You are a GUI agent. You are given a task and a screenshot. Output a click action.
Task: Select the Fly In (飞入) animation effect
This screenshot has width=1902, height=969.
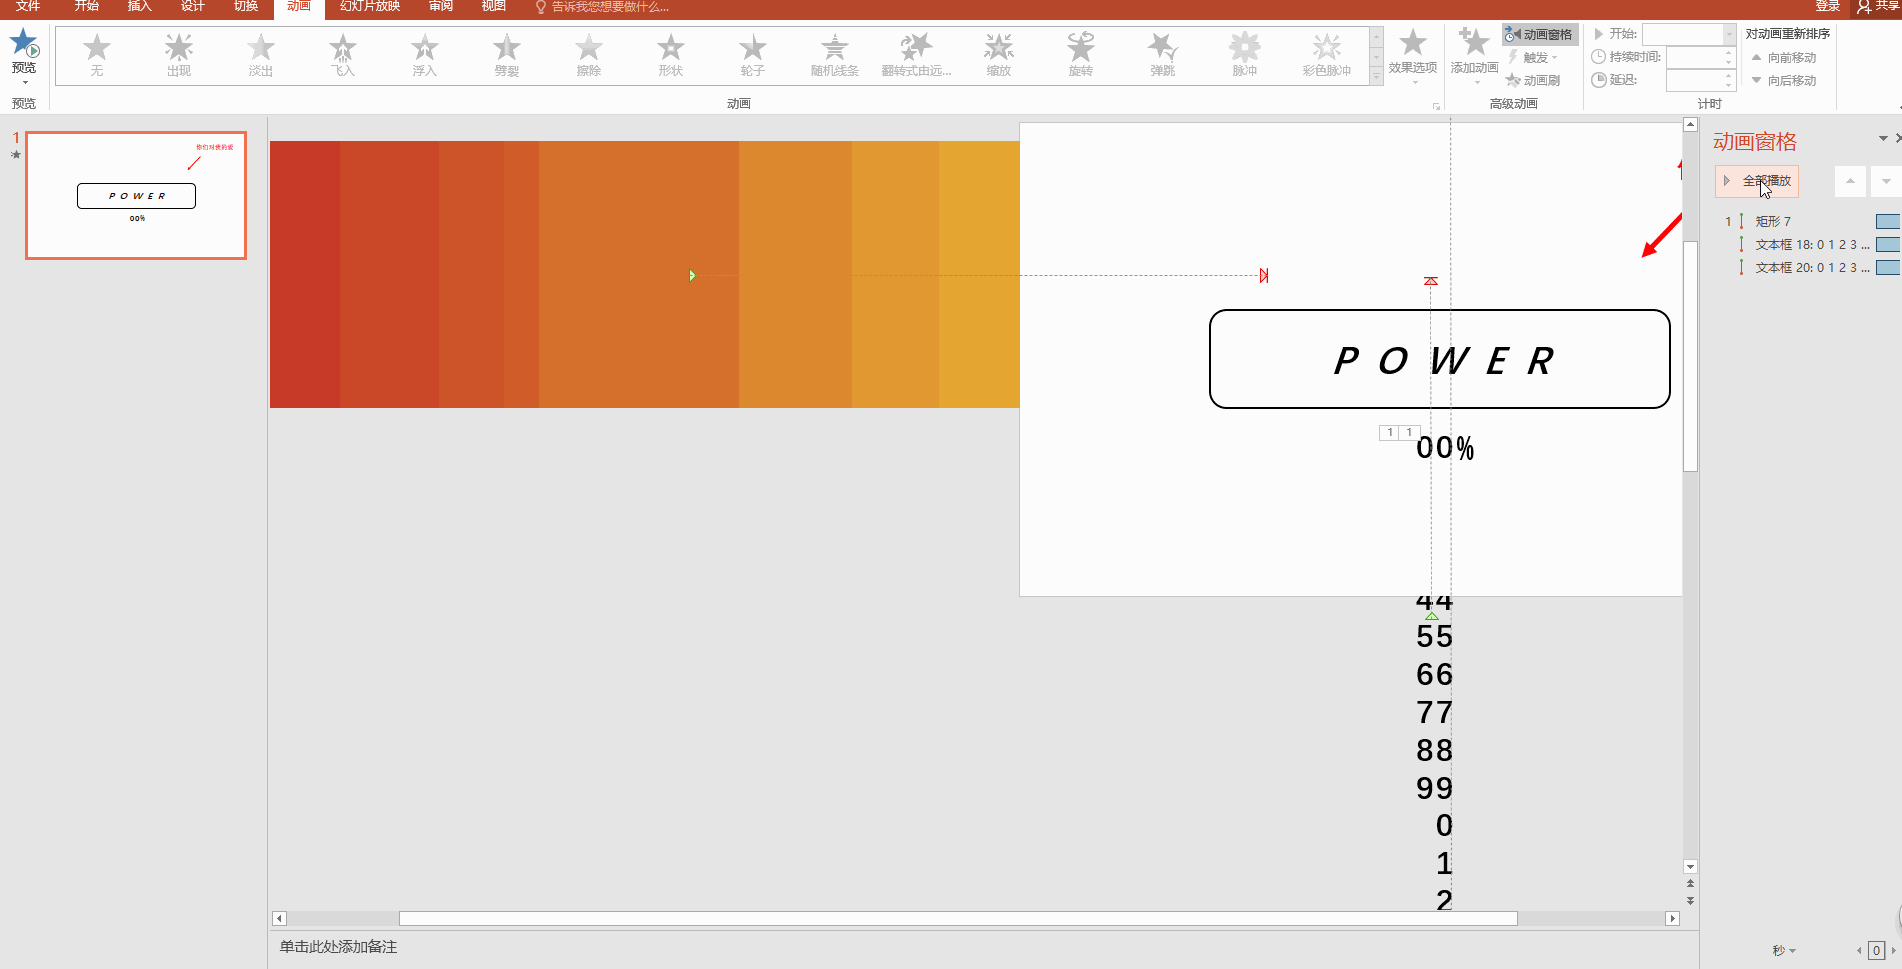coord(343,54)
